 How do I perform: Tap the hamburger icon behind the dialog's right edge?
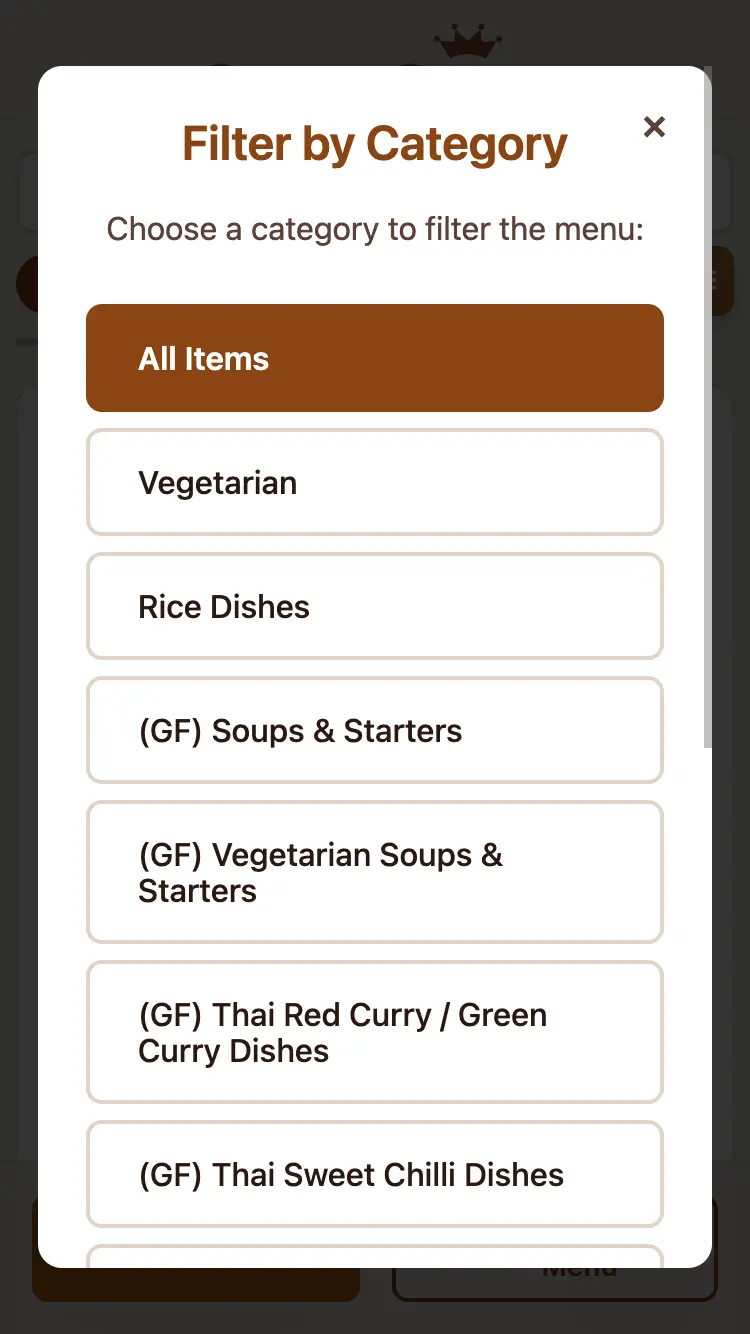click(x=722, y=281)
